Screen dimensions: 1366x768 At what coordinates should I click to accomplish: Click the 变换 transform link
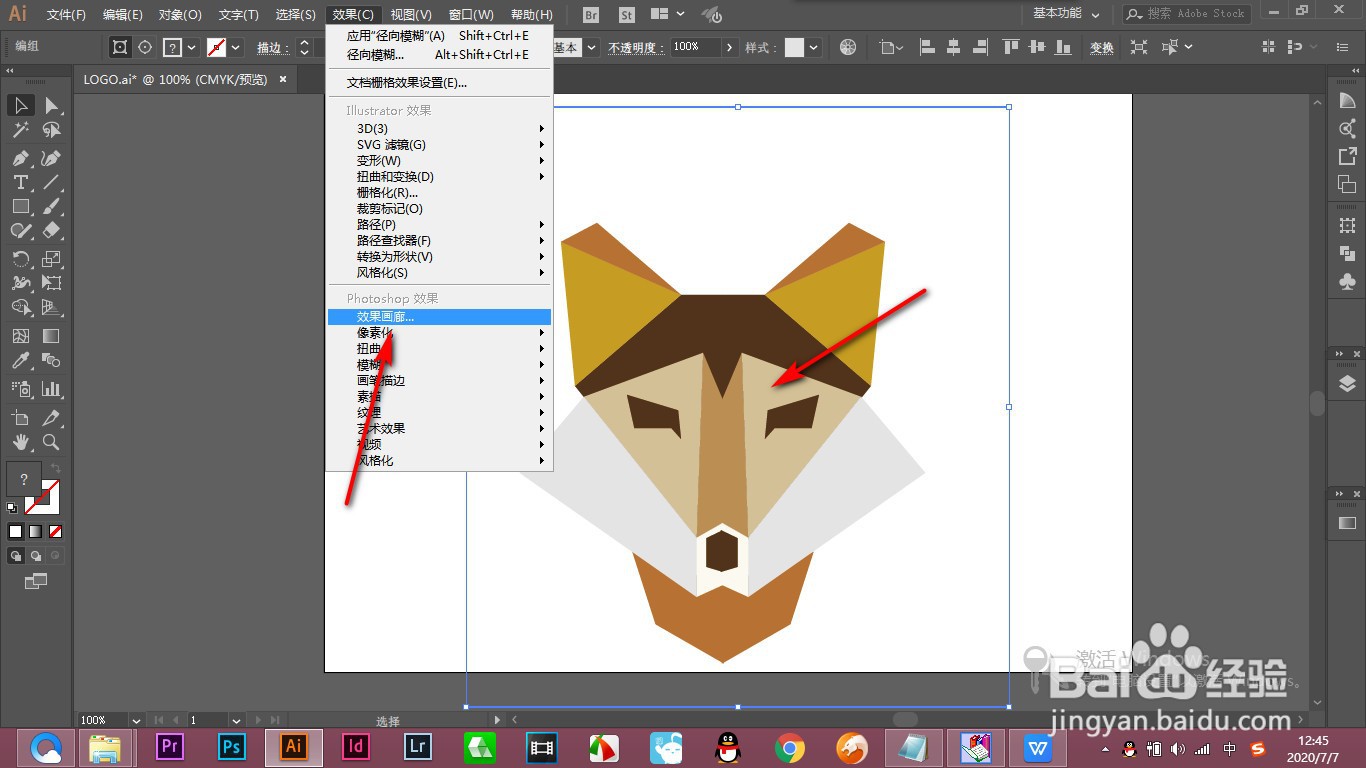[x=1101, y=48]
